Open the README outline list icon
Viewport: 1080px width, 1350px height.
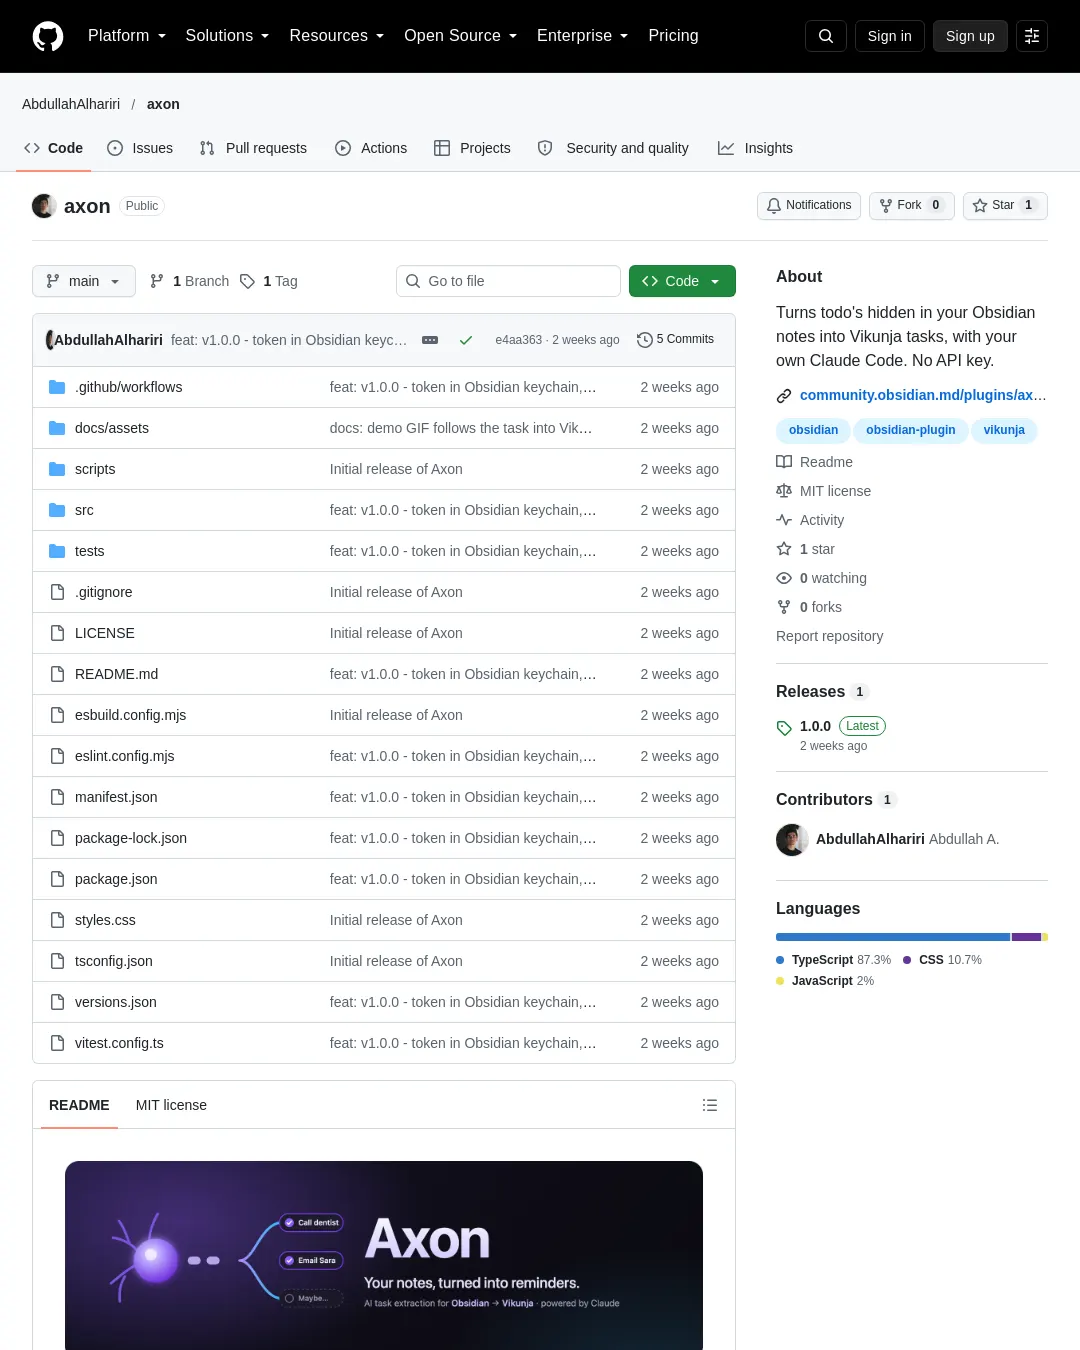click(710, 1105)
